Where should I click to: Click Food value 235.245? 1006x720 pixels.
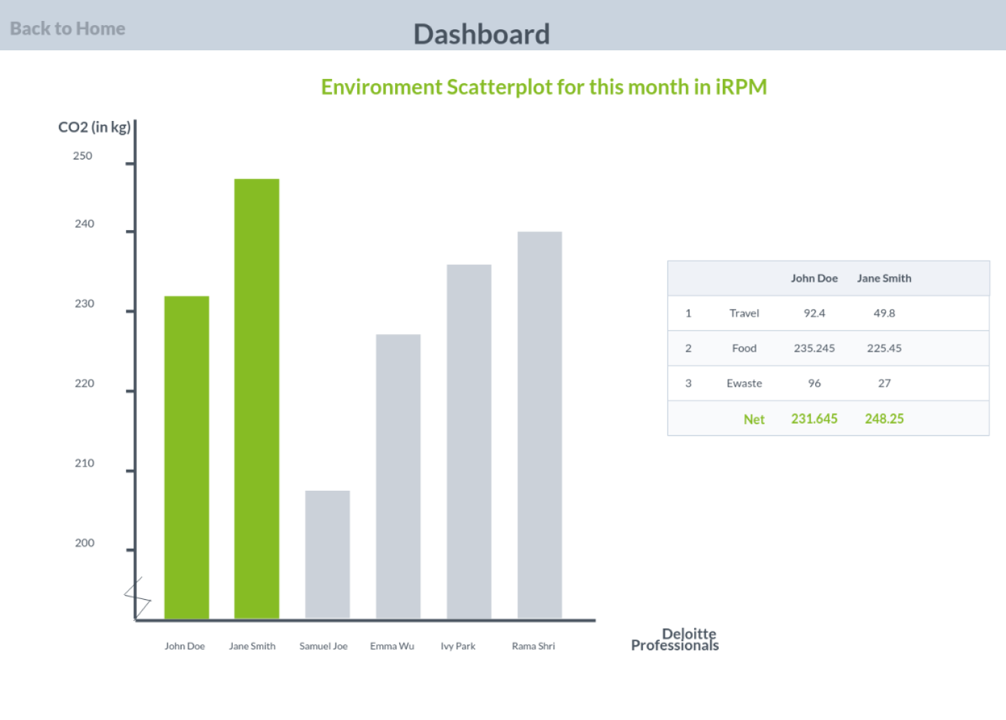(814, 348)
